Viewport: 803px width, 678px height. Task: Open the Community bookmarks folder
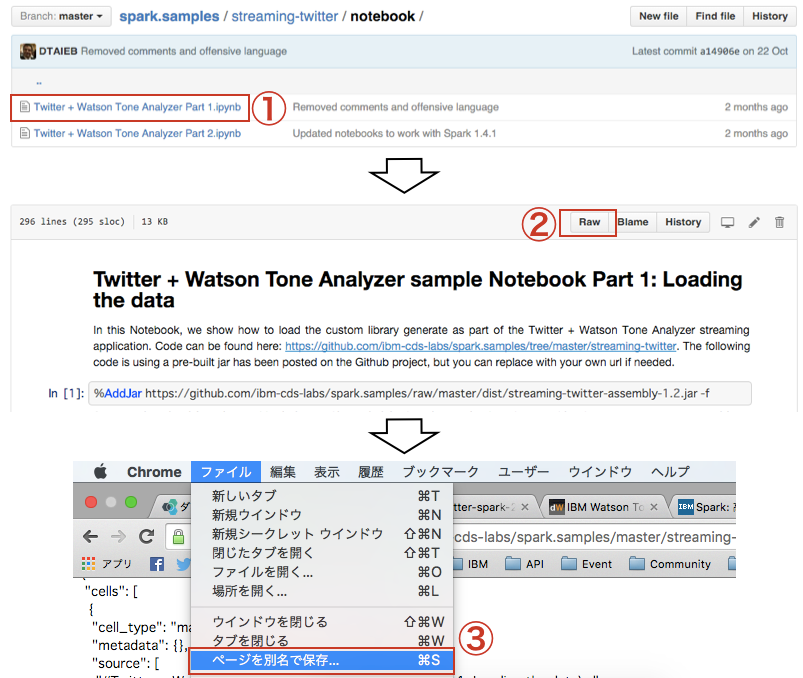pyautogui.click(x=670, y=564)
